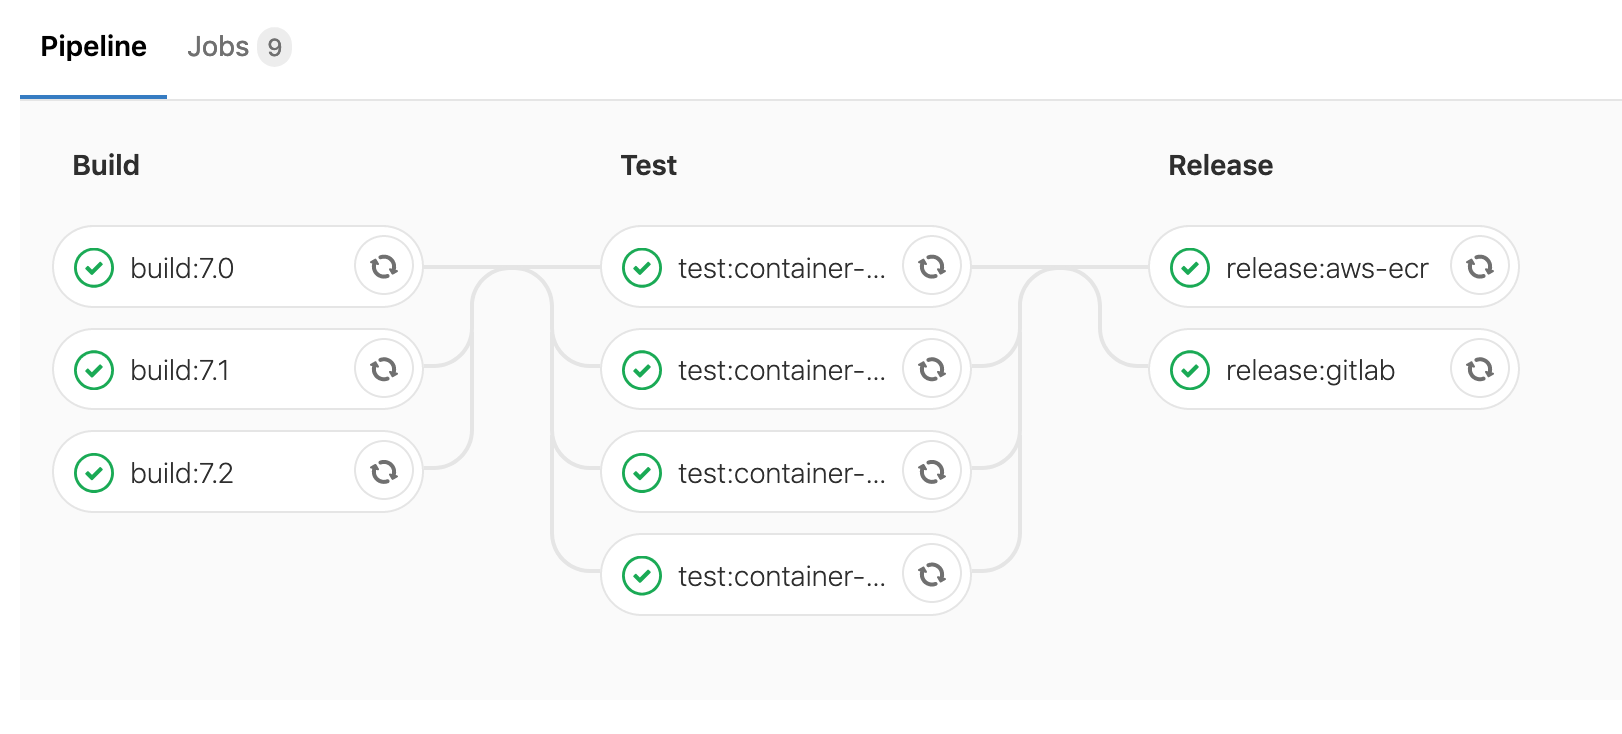View the build:7.2 job name link
This screenshot has width=1622, height=734.
[182, 473]
